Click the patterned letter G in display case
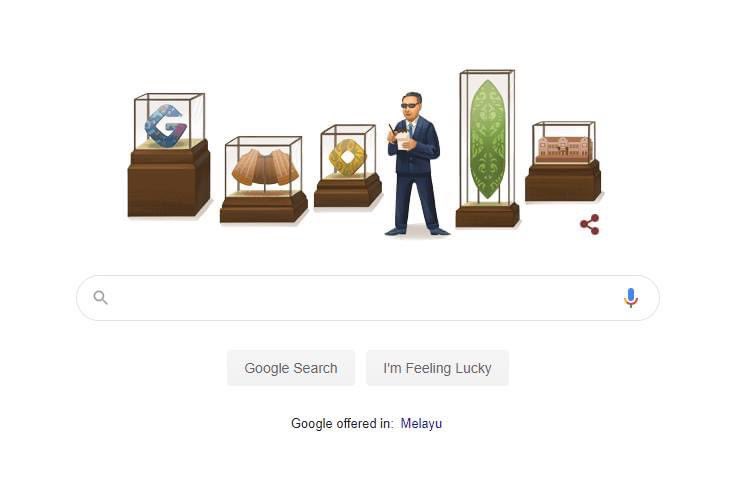Screen dimensions: 745x484 click(165, 126)
